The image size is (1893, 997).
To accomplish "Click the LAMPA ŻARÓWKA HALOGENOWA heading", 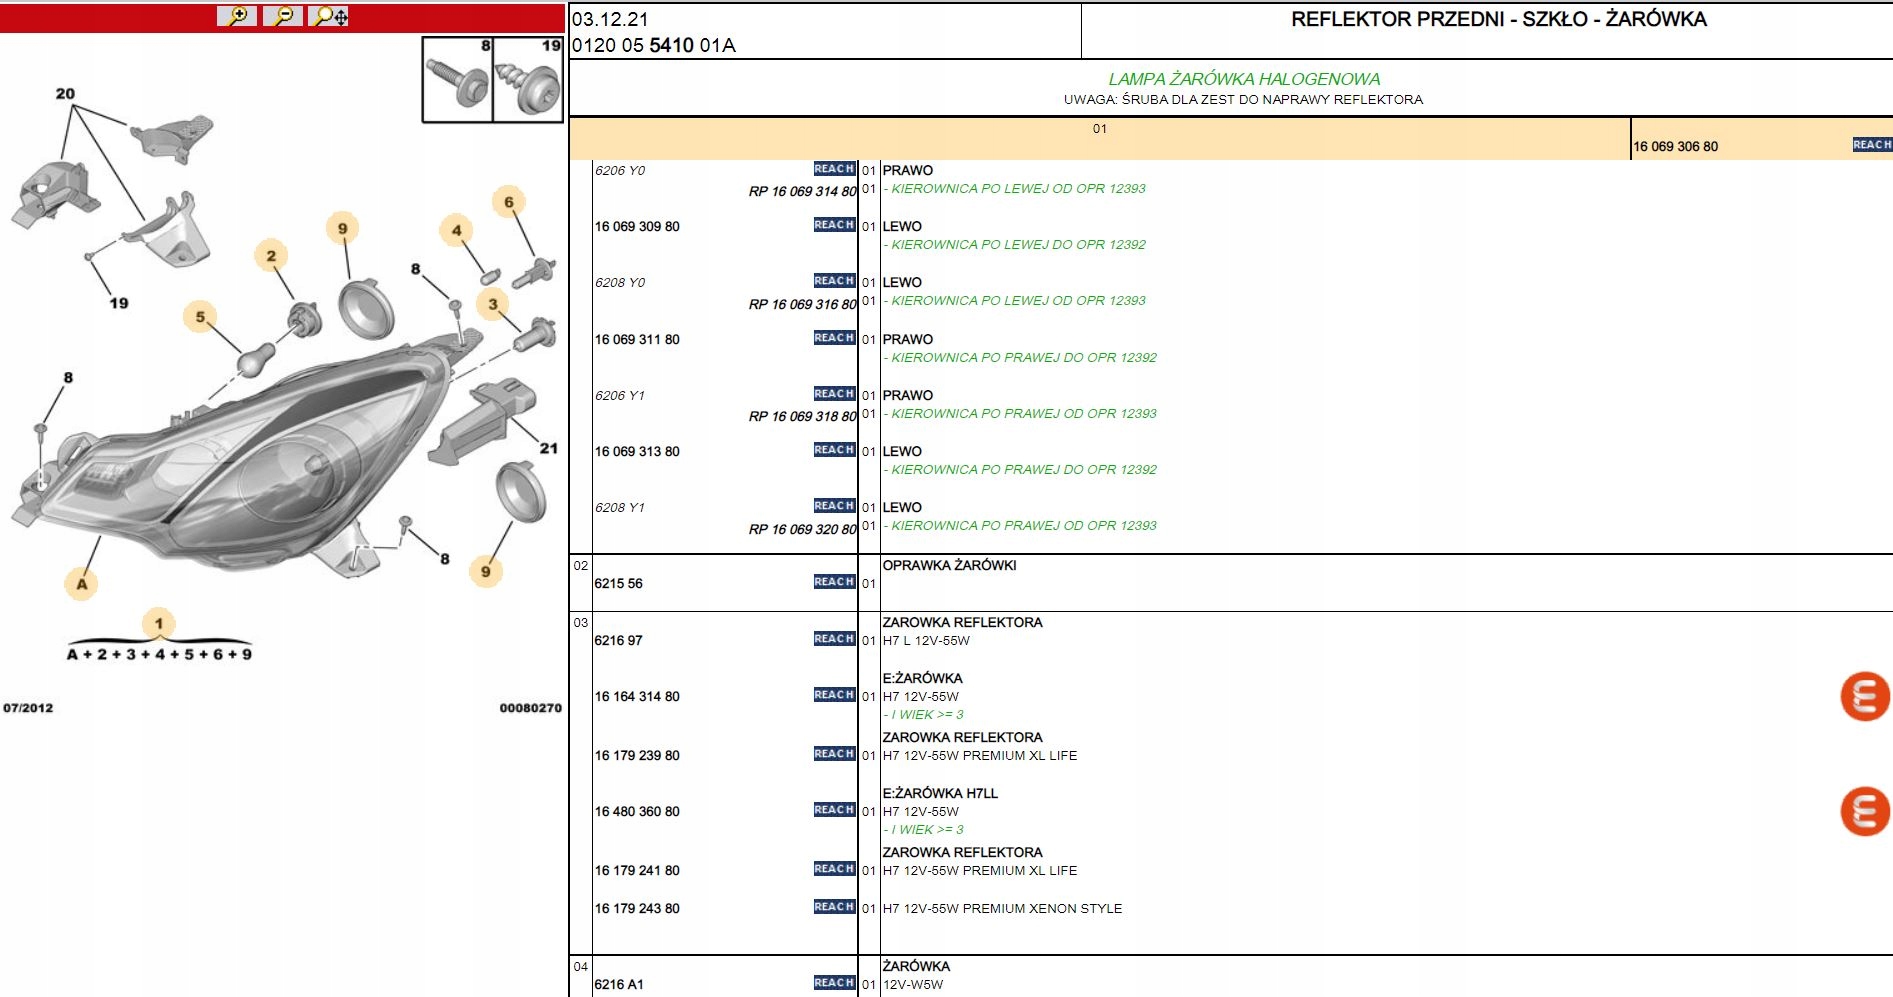I will [1244, 79].
